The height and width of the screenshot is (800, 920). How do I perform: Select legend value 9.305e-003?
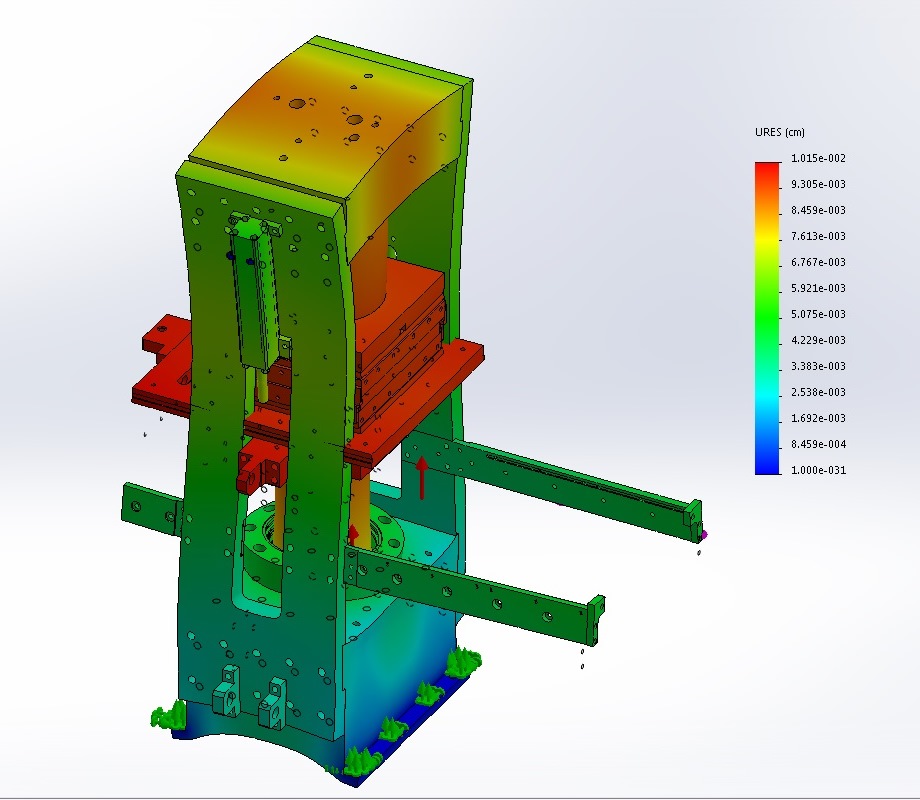(818, 184)
